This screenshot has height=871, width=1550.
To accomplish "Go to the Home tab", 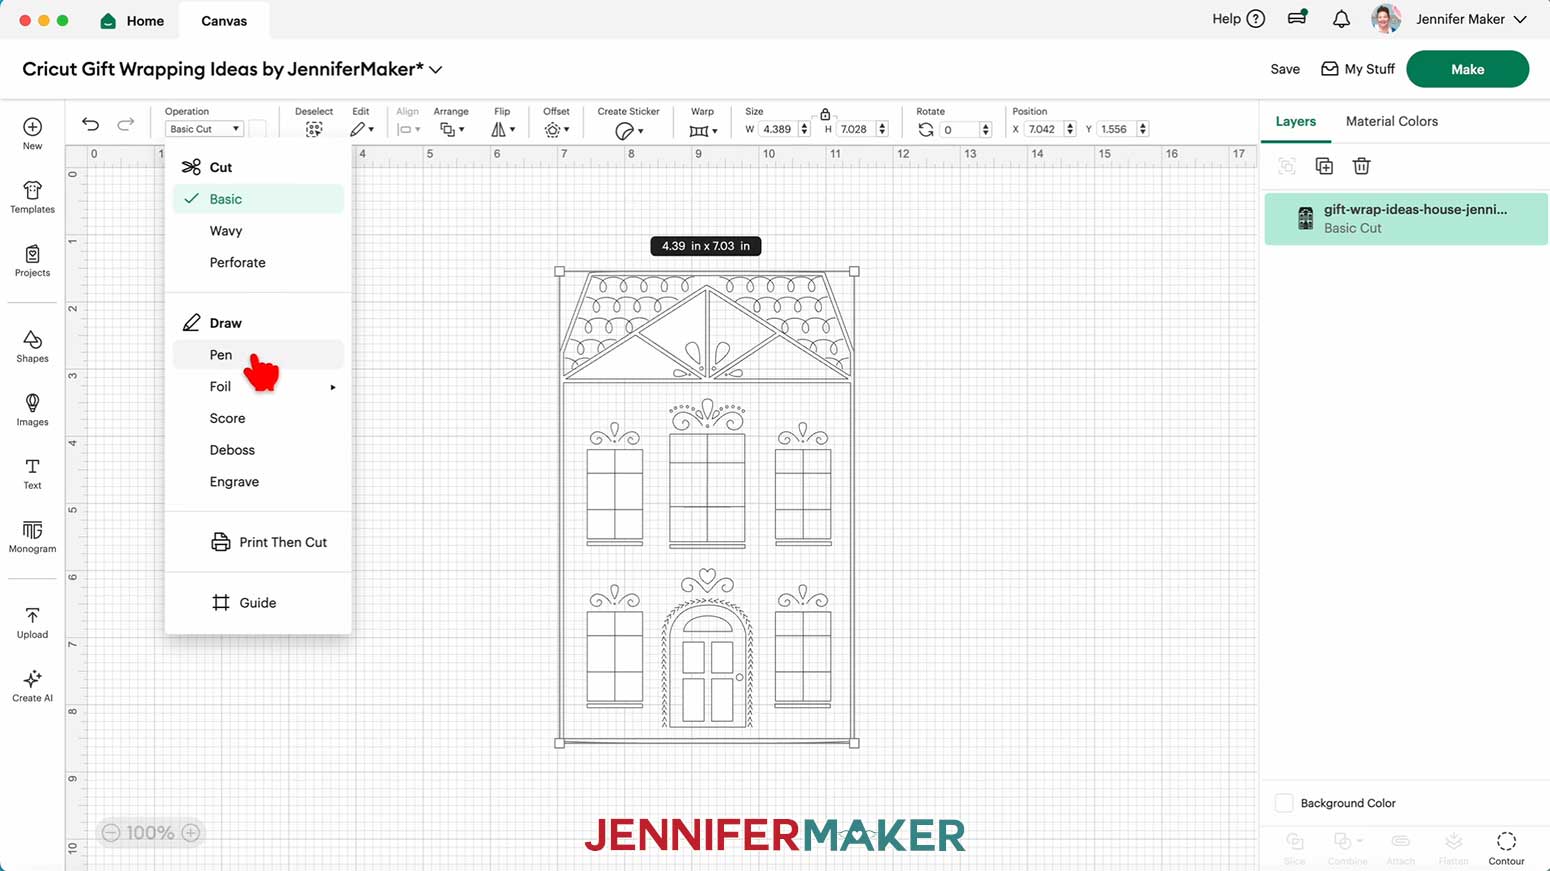I will (x=133, y=20).
